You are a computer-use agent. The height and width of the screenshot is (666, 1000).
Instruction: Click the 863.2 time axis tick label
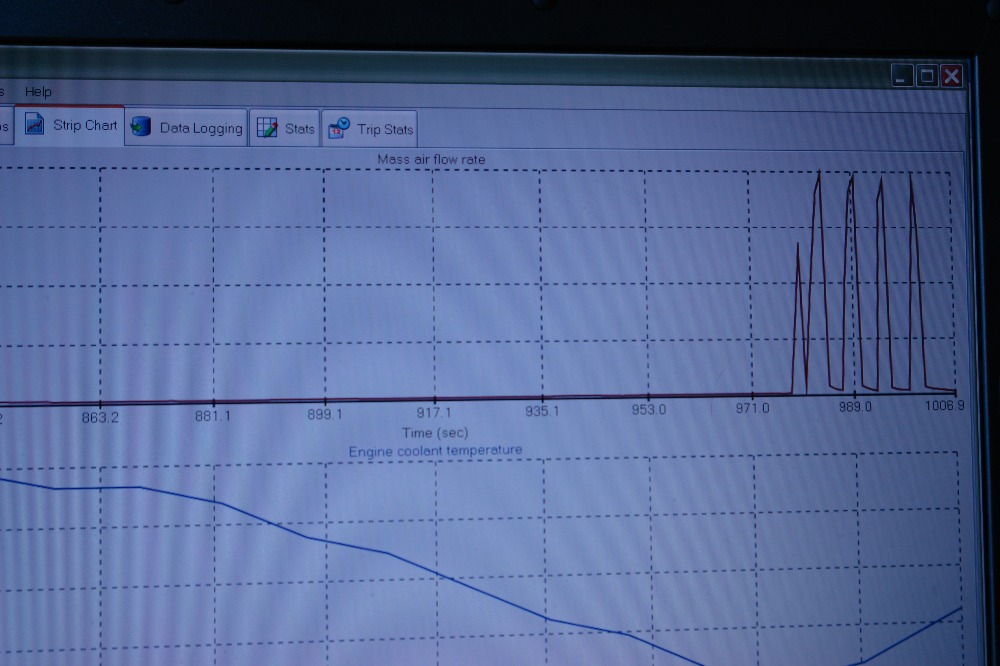coord(100,417)
